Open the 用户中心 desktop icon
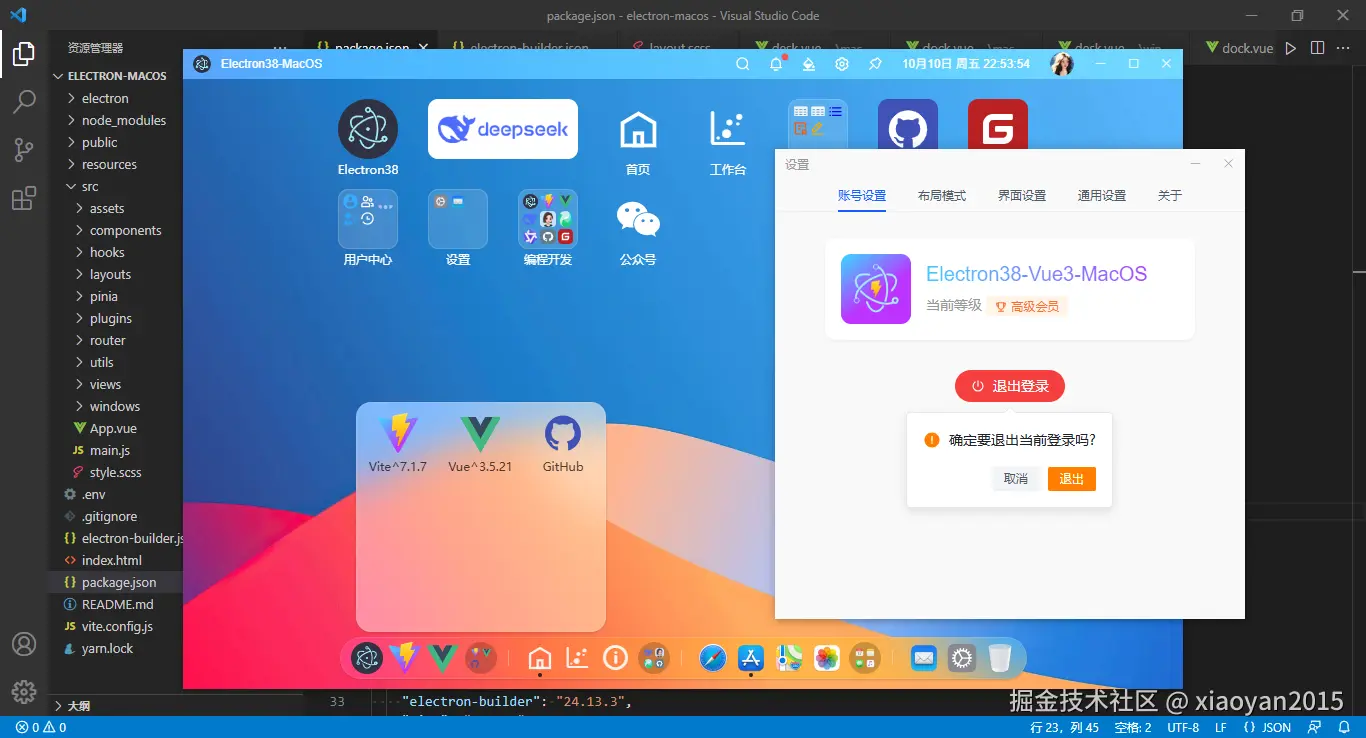The height and width of the screenshot is (738, 1366). click(x=367, y=219)
